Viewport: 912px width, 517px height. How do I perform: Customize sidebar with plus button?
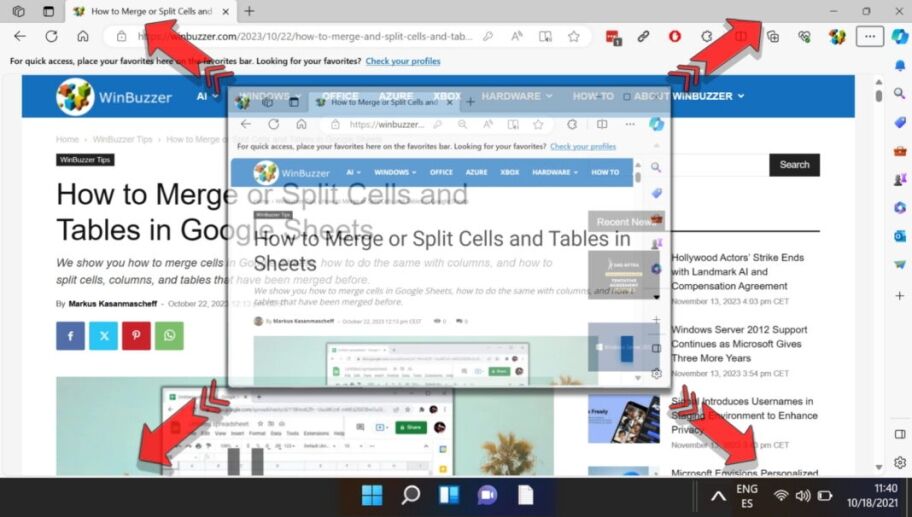click(900, 295)
